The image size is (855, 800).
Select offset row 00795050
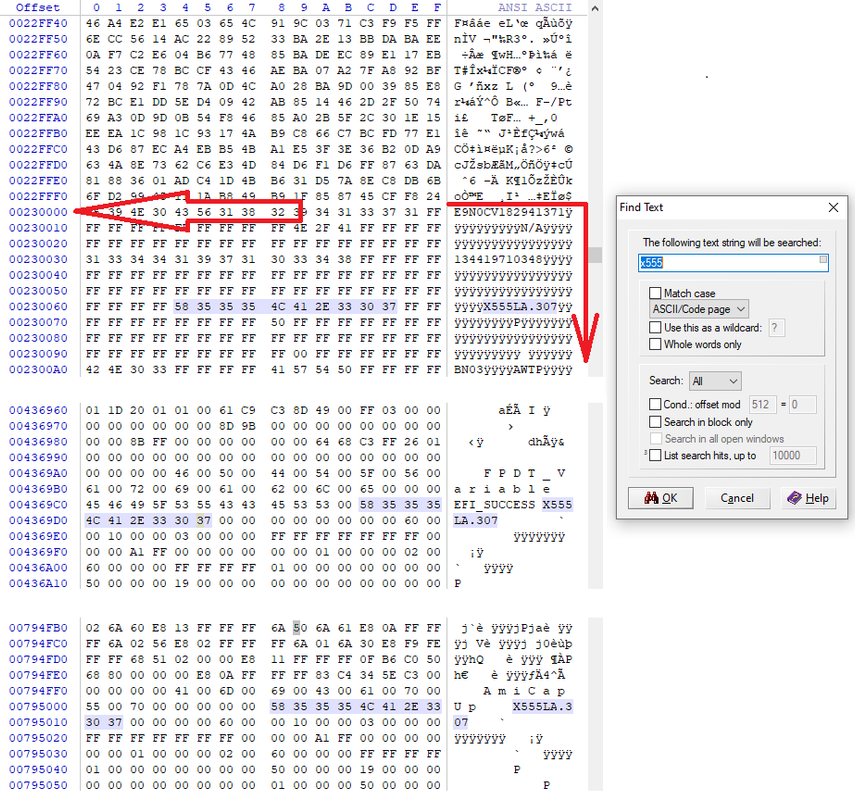[x=38, y=785]
